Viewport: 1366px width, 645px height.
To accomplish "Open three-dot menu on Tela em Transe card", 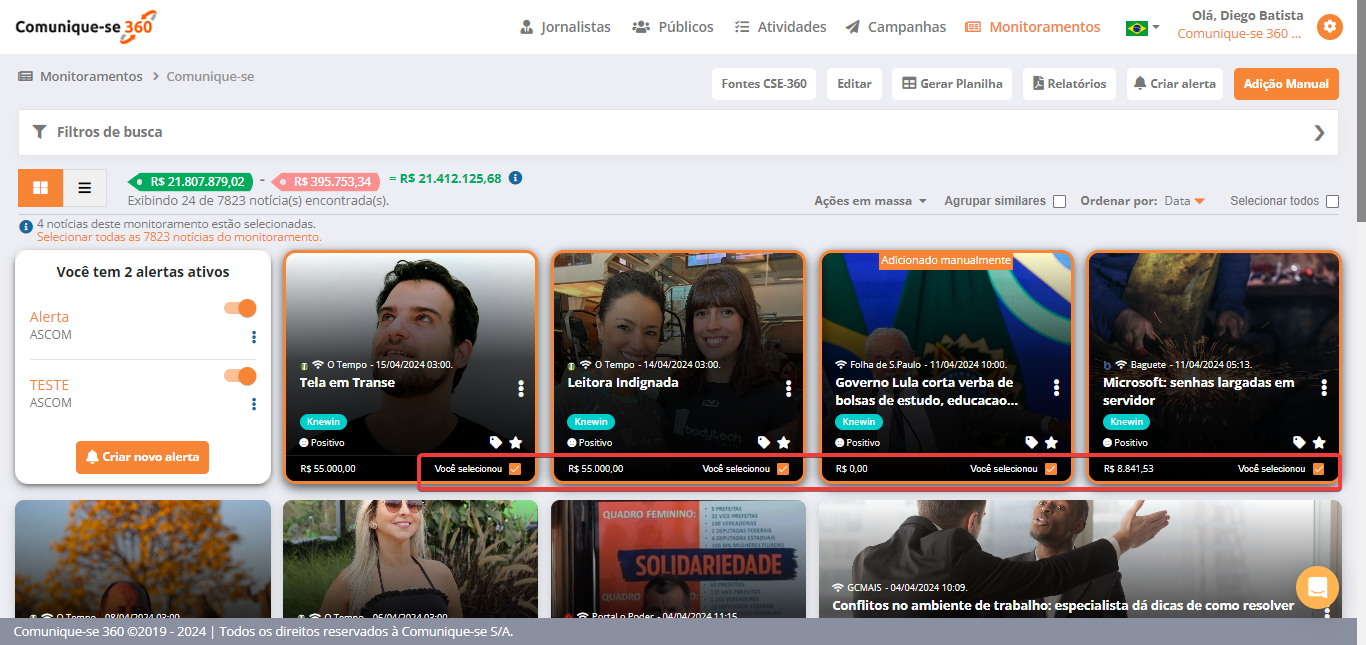I will pyautogui.click(x=521, y=388).
